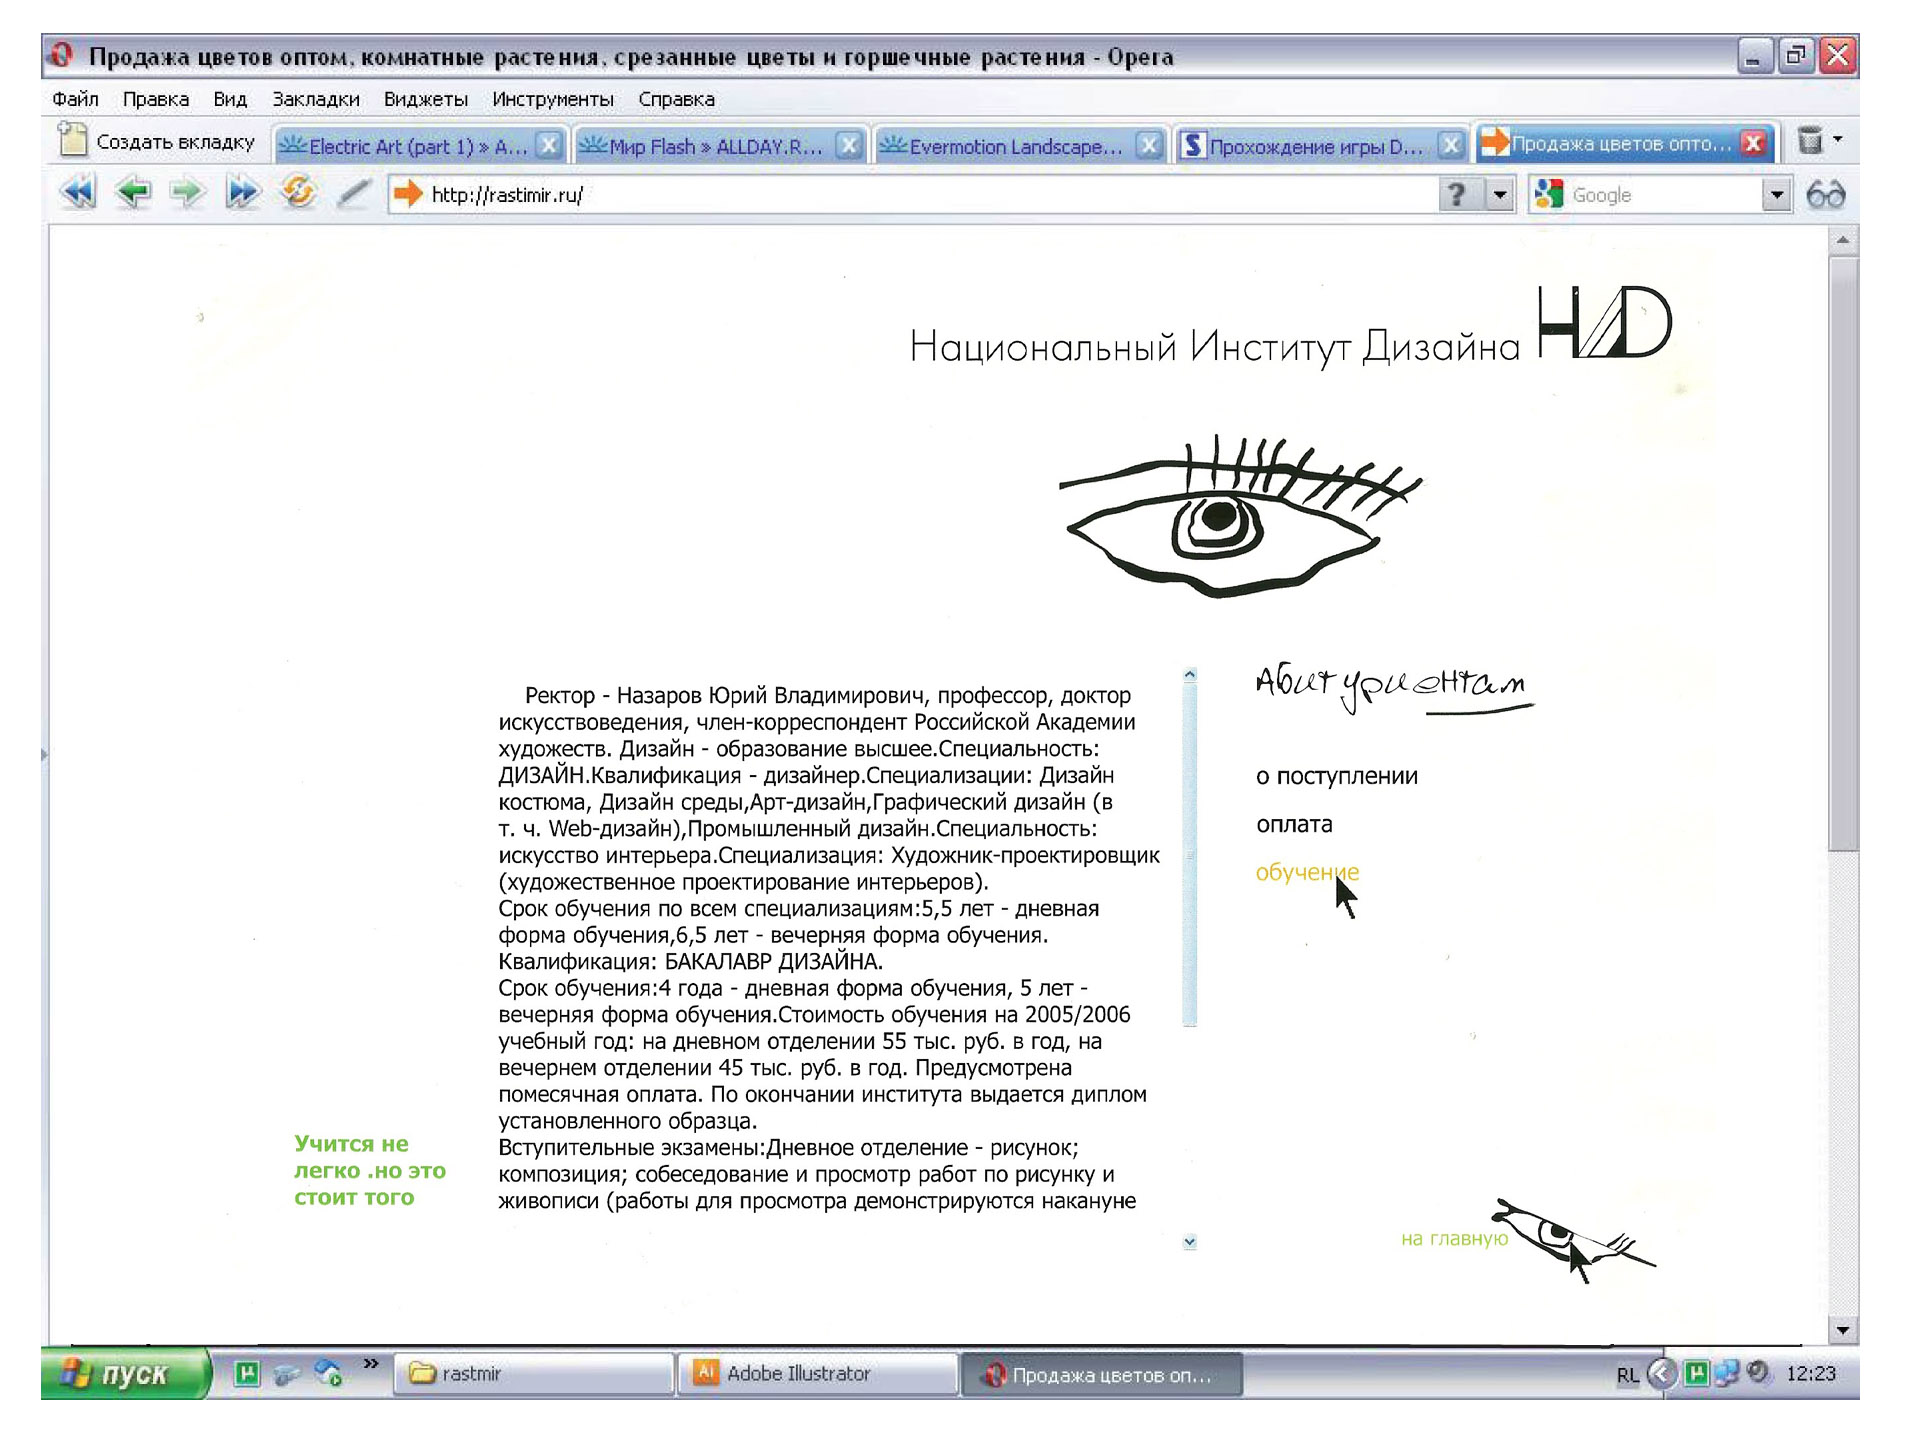The height and width of the screenshot is (1433, 1905).
Task: Expand hidden tray icons arrow
Action: click(1661, 1373)
